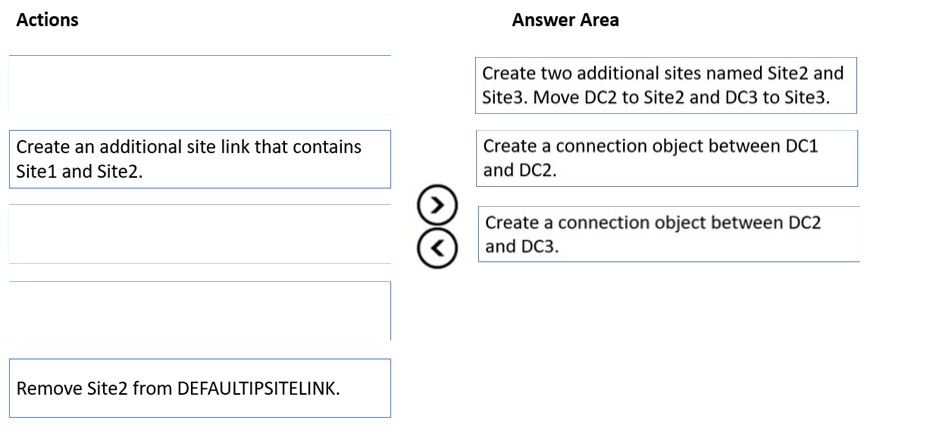Click "and DC2." line in second answer
This screenshot has height=434, width=939.
point(520,170)
